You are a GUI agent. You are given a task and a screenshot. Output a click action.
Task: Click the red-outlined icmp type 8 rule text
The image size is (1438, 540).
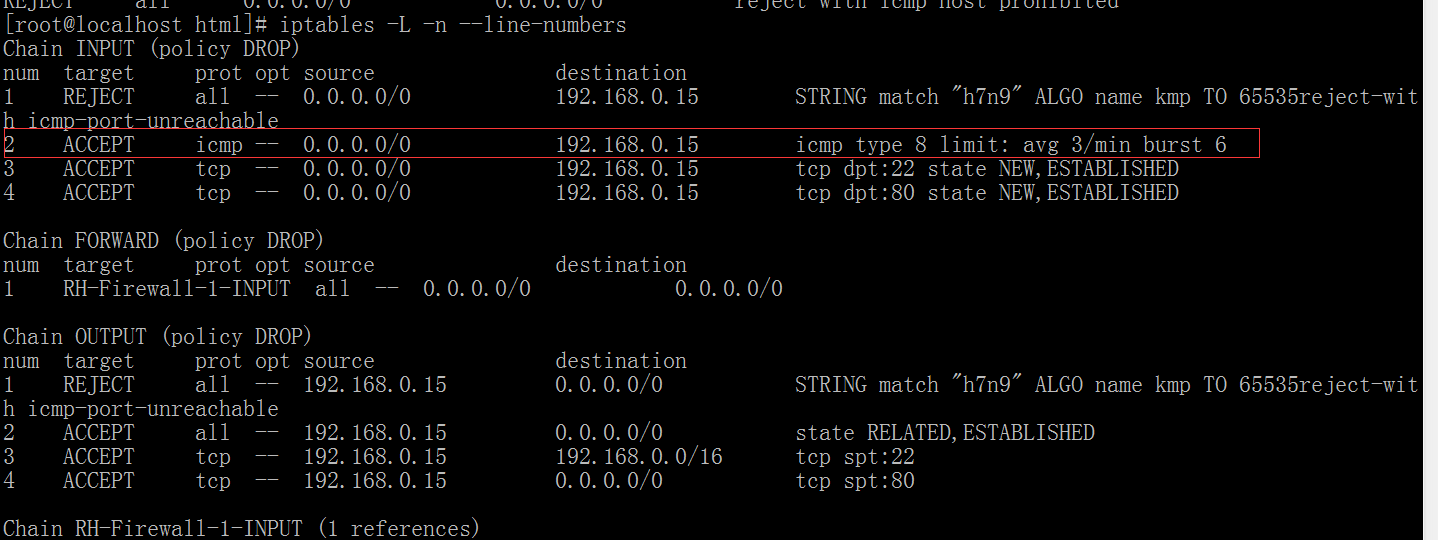[1010, 145]
